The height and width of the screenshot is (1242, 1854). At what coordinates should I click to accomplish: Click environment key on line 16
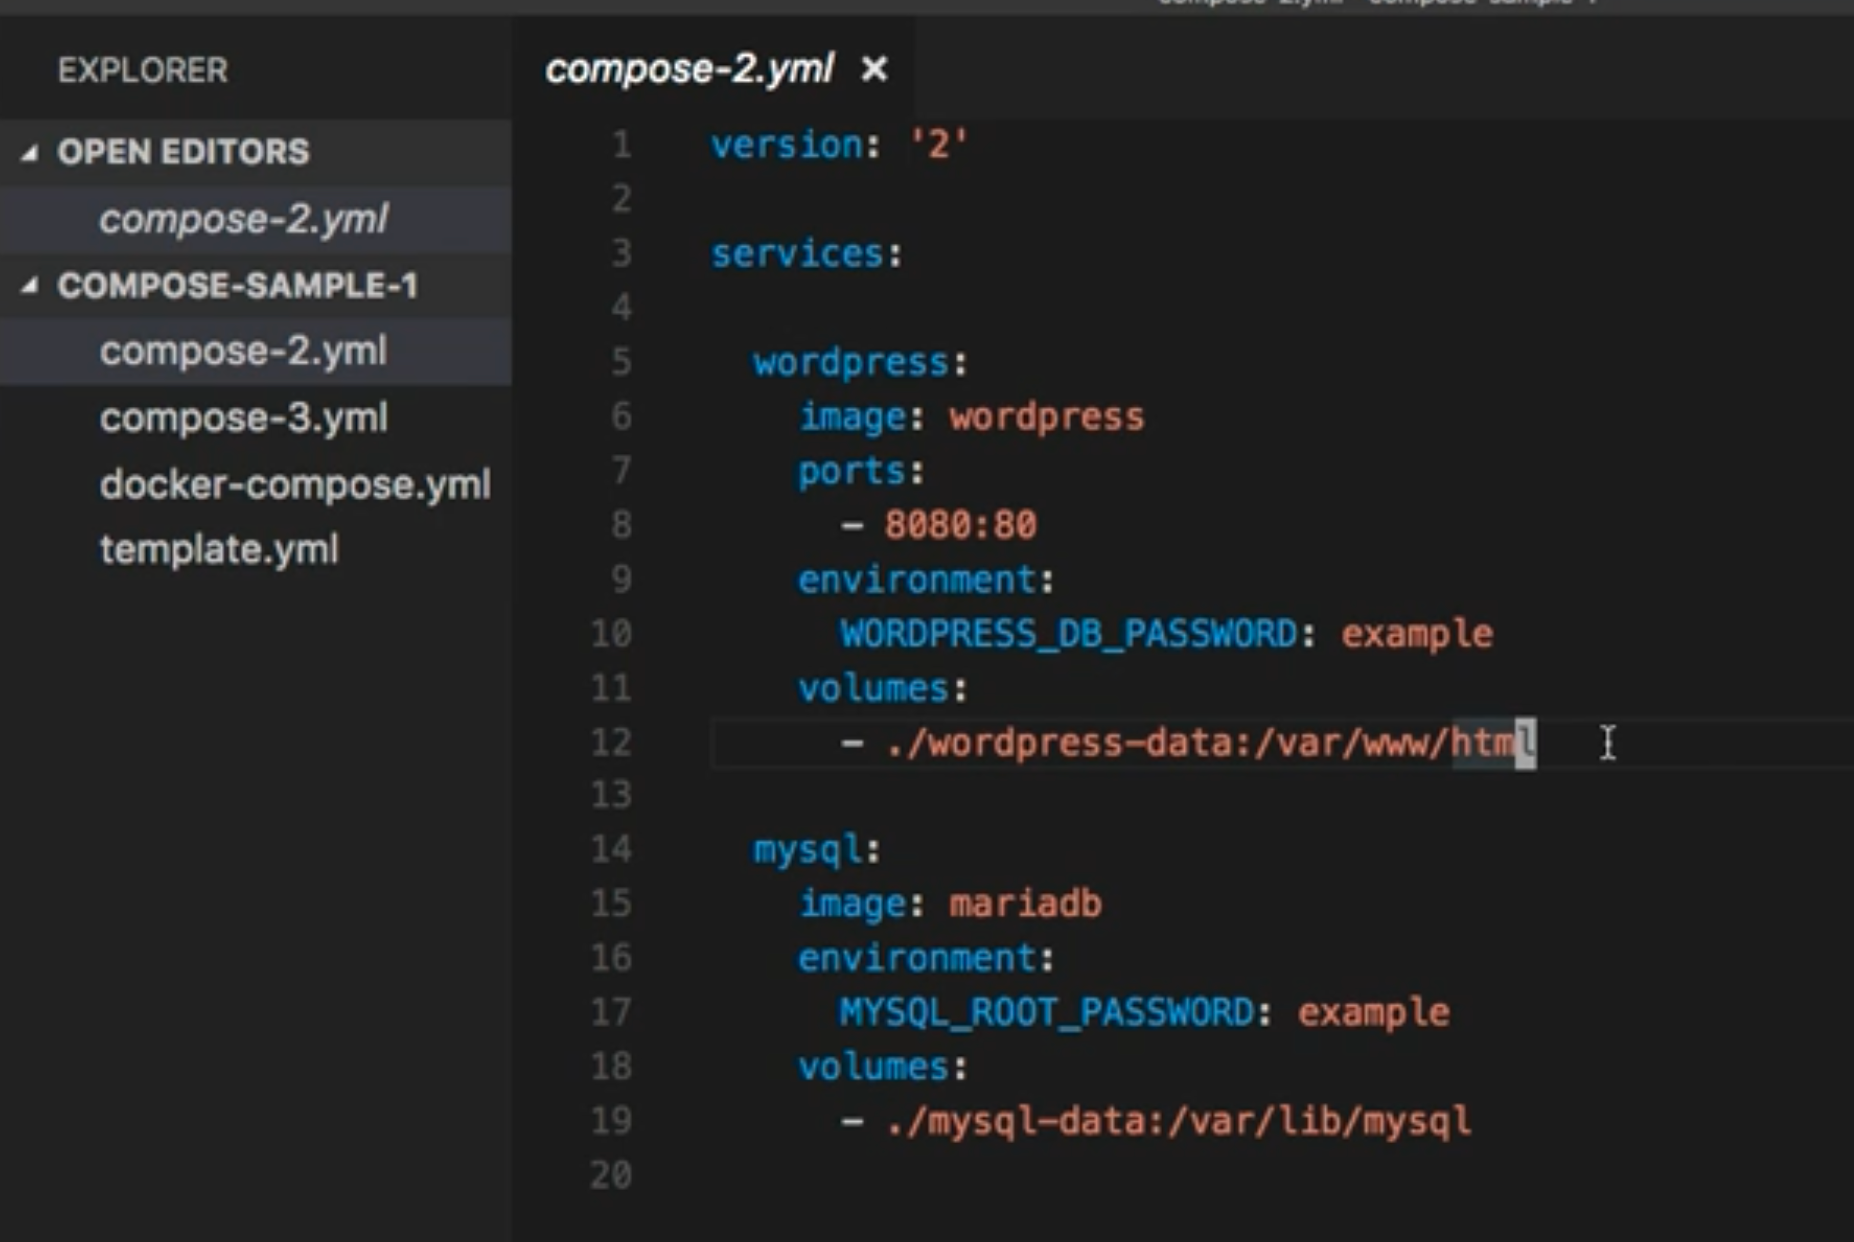[917, 958]
